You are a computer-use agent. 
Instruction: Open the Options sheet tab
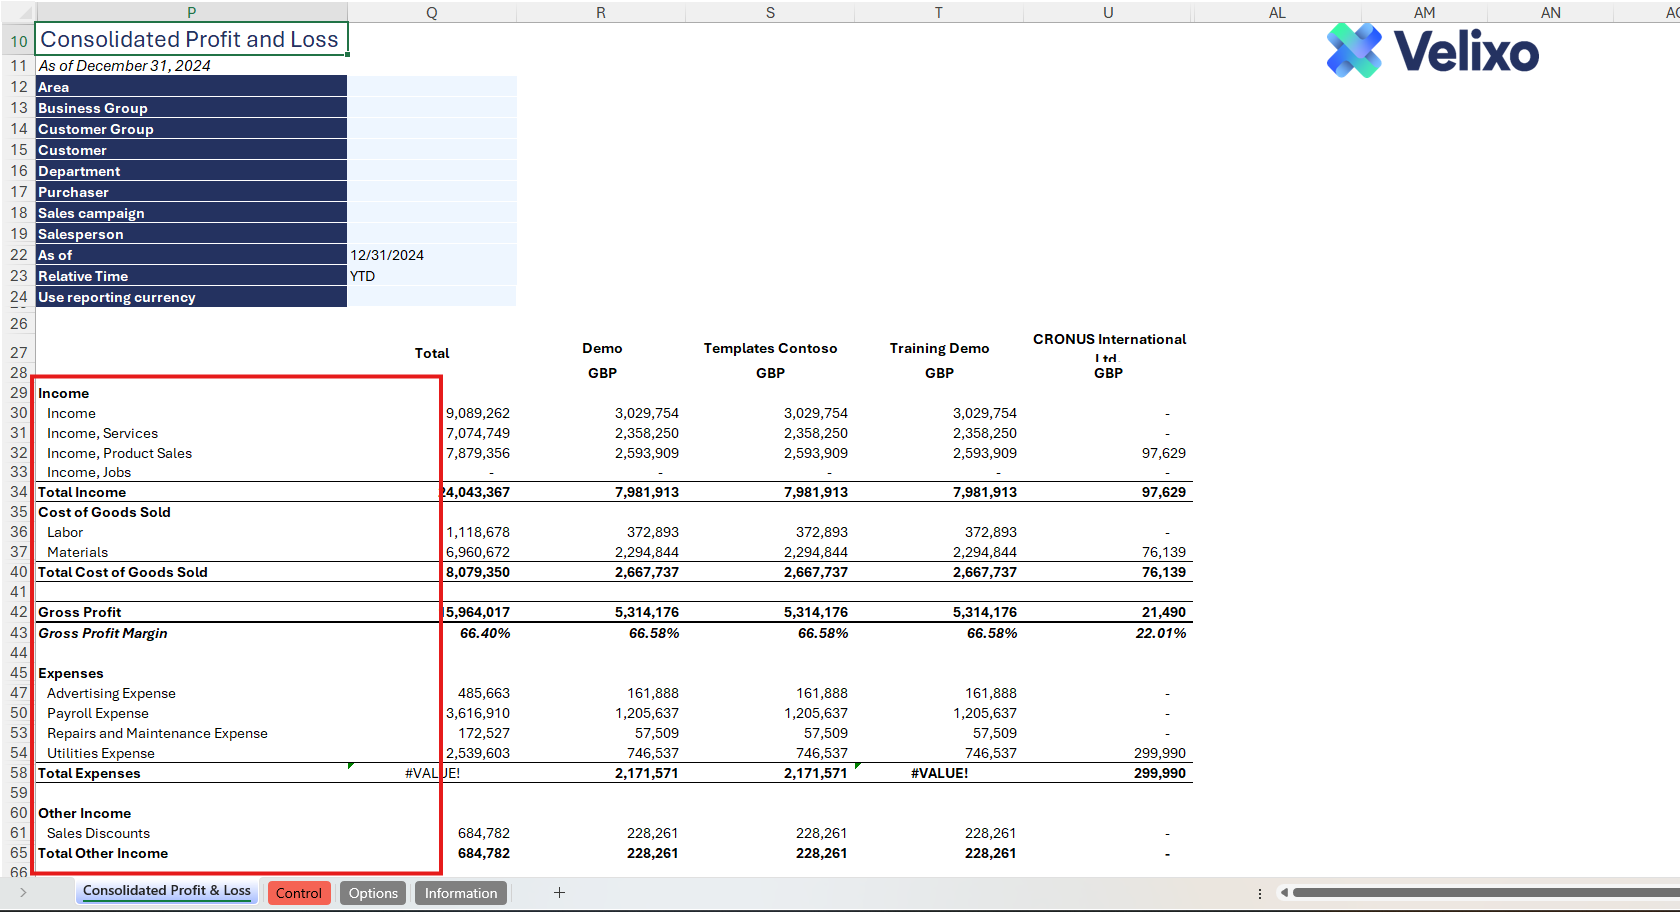[x=373, y=893]
